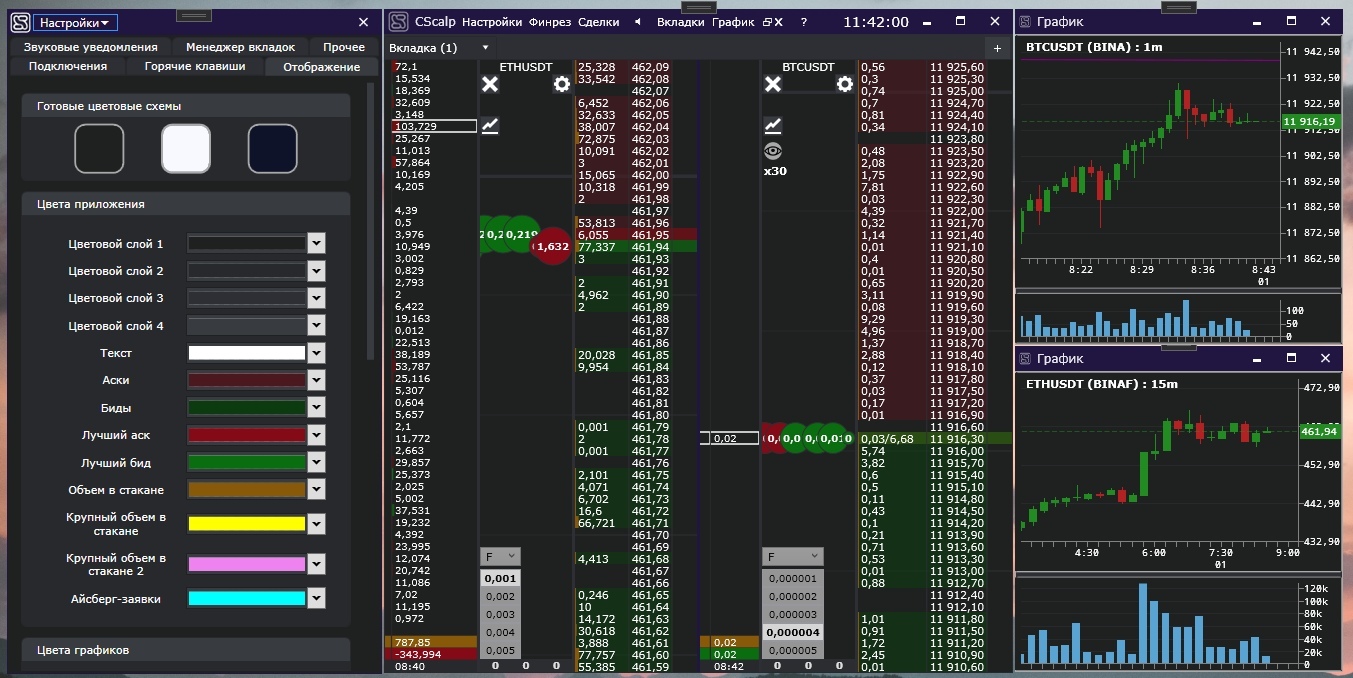Expand dropdown arrow next to Лучший аск color

tap(317, 435)
